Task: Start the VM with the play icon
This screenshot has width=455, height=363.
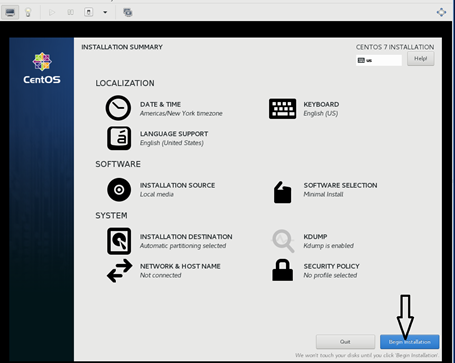Action: tap(52, 13)
